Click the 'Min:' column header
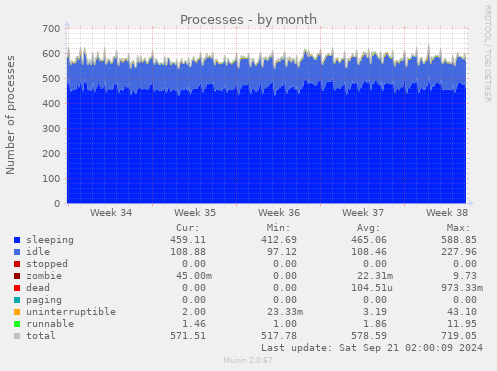 tap(278, 228)
